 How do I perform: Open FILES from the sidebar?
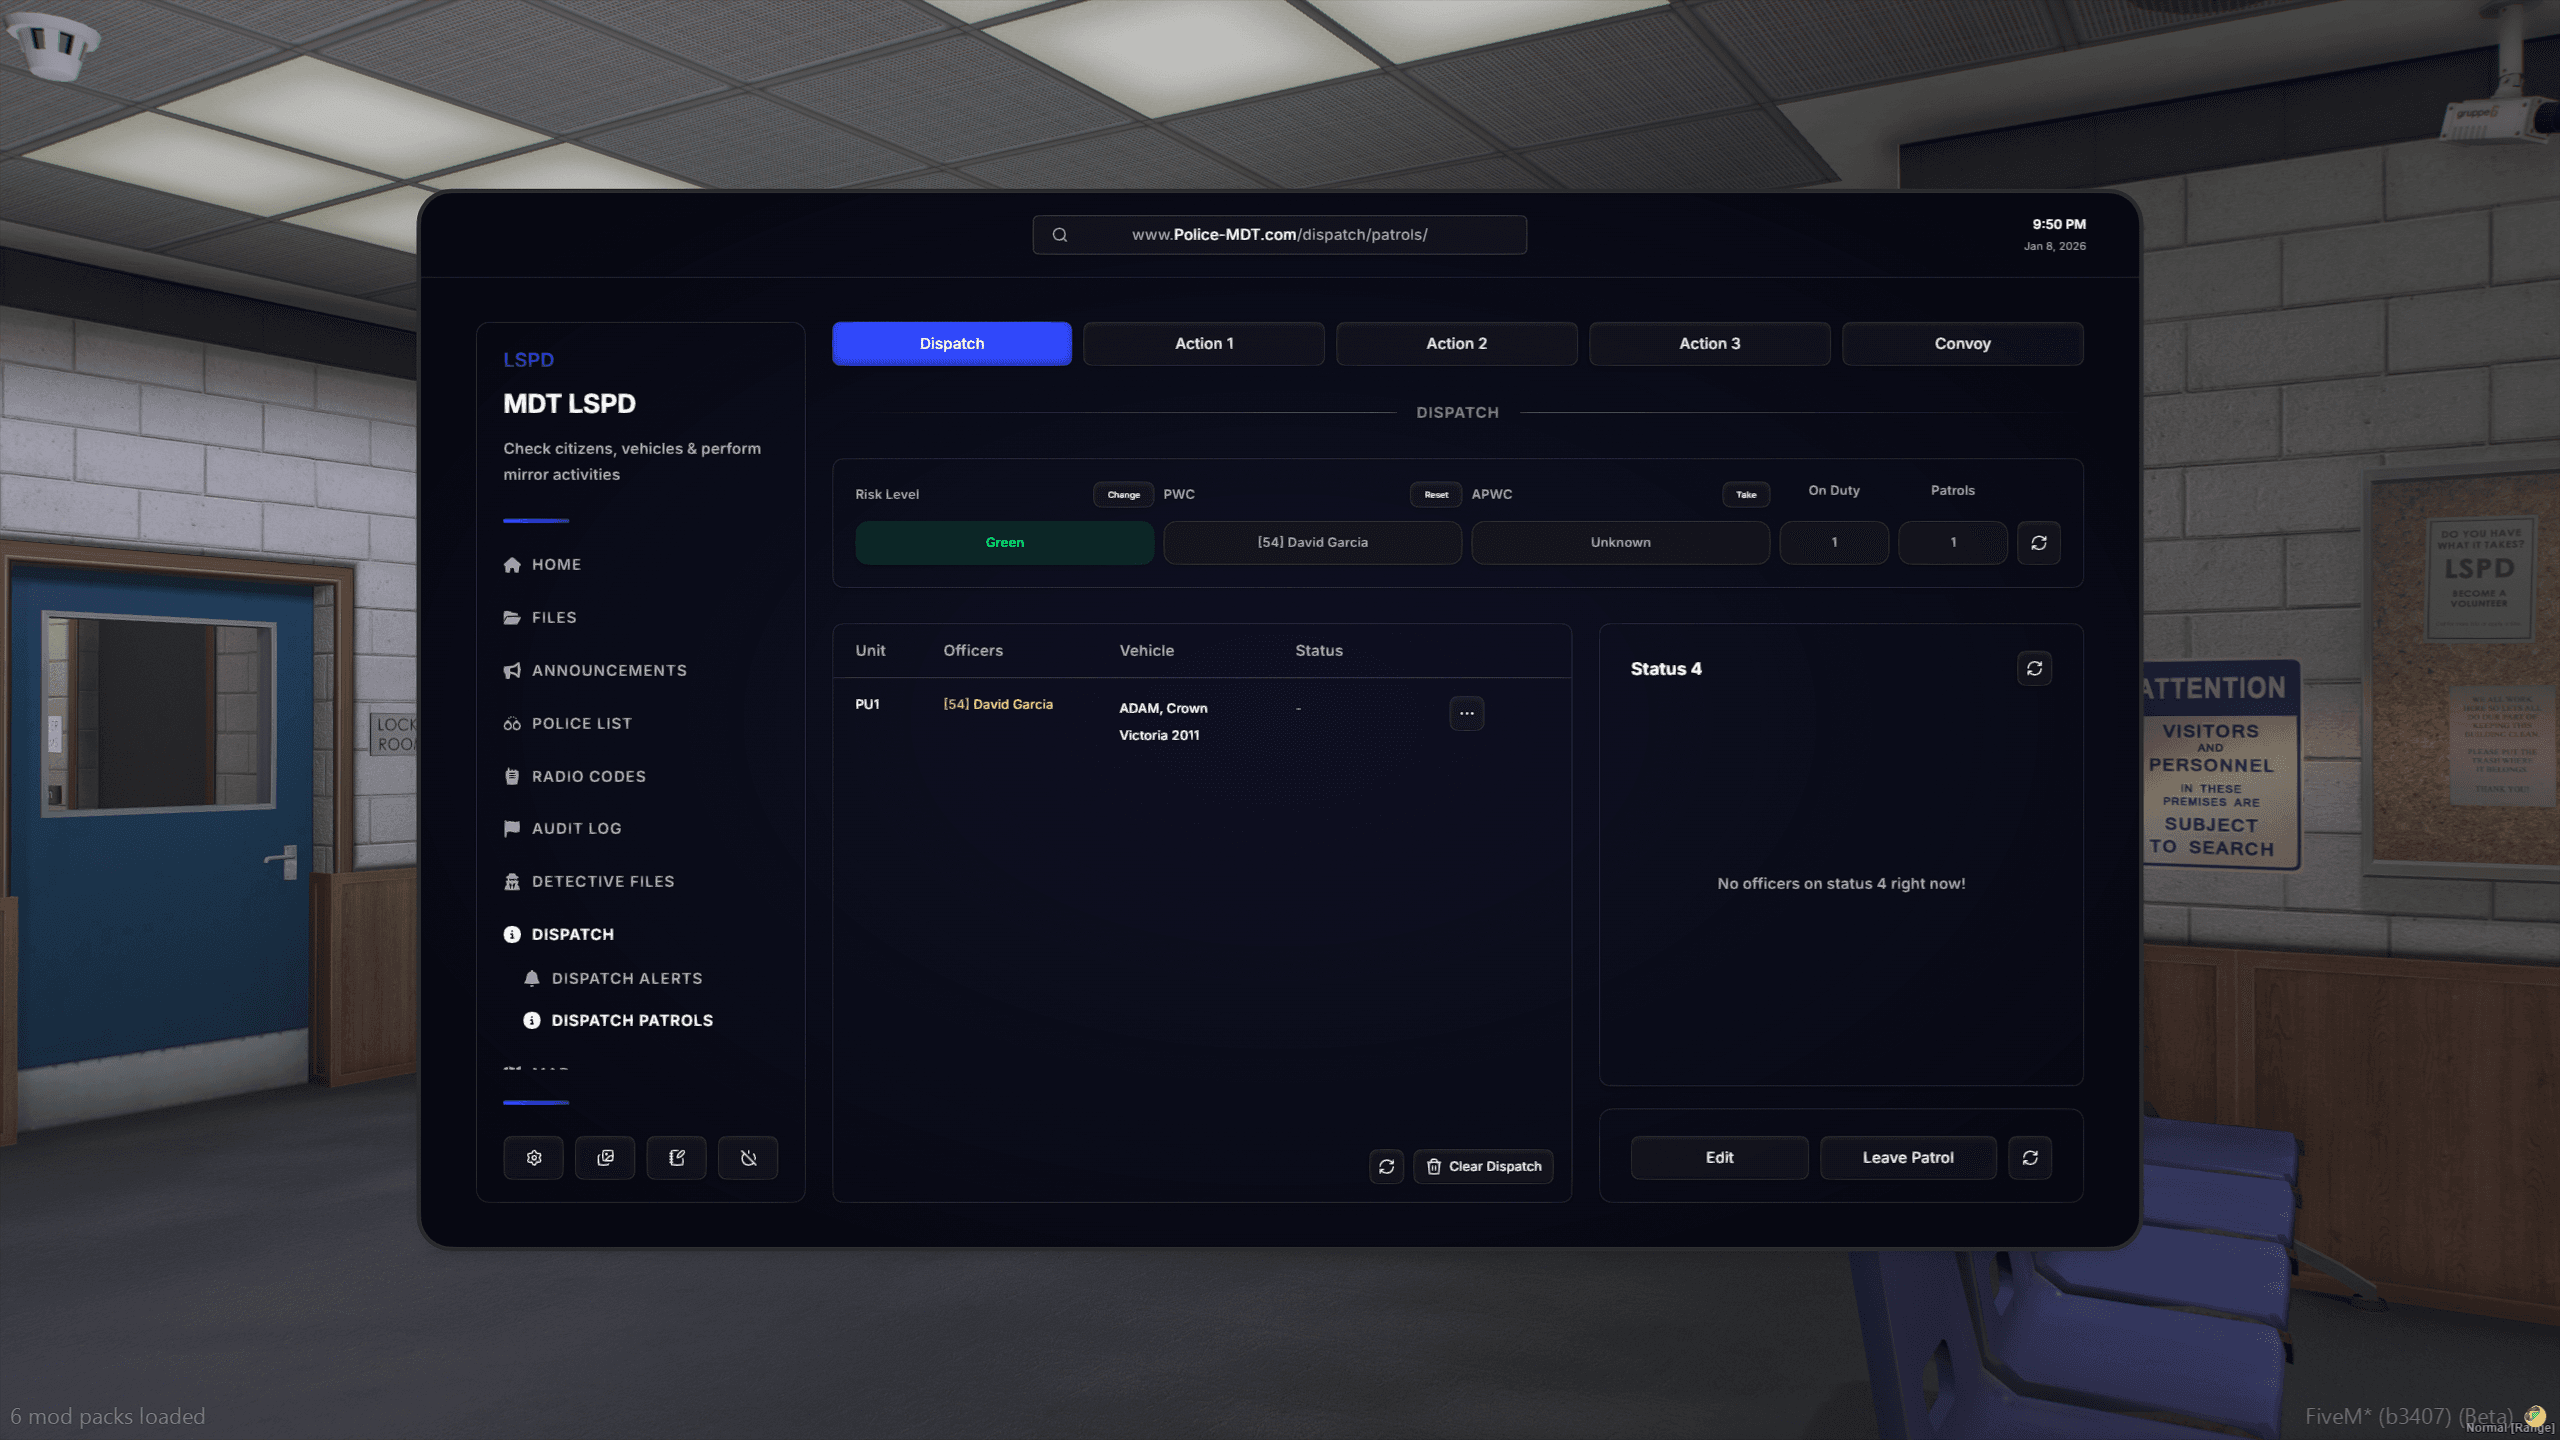pos(540,617)
